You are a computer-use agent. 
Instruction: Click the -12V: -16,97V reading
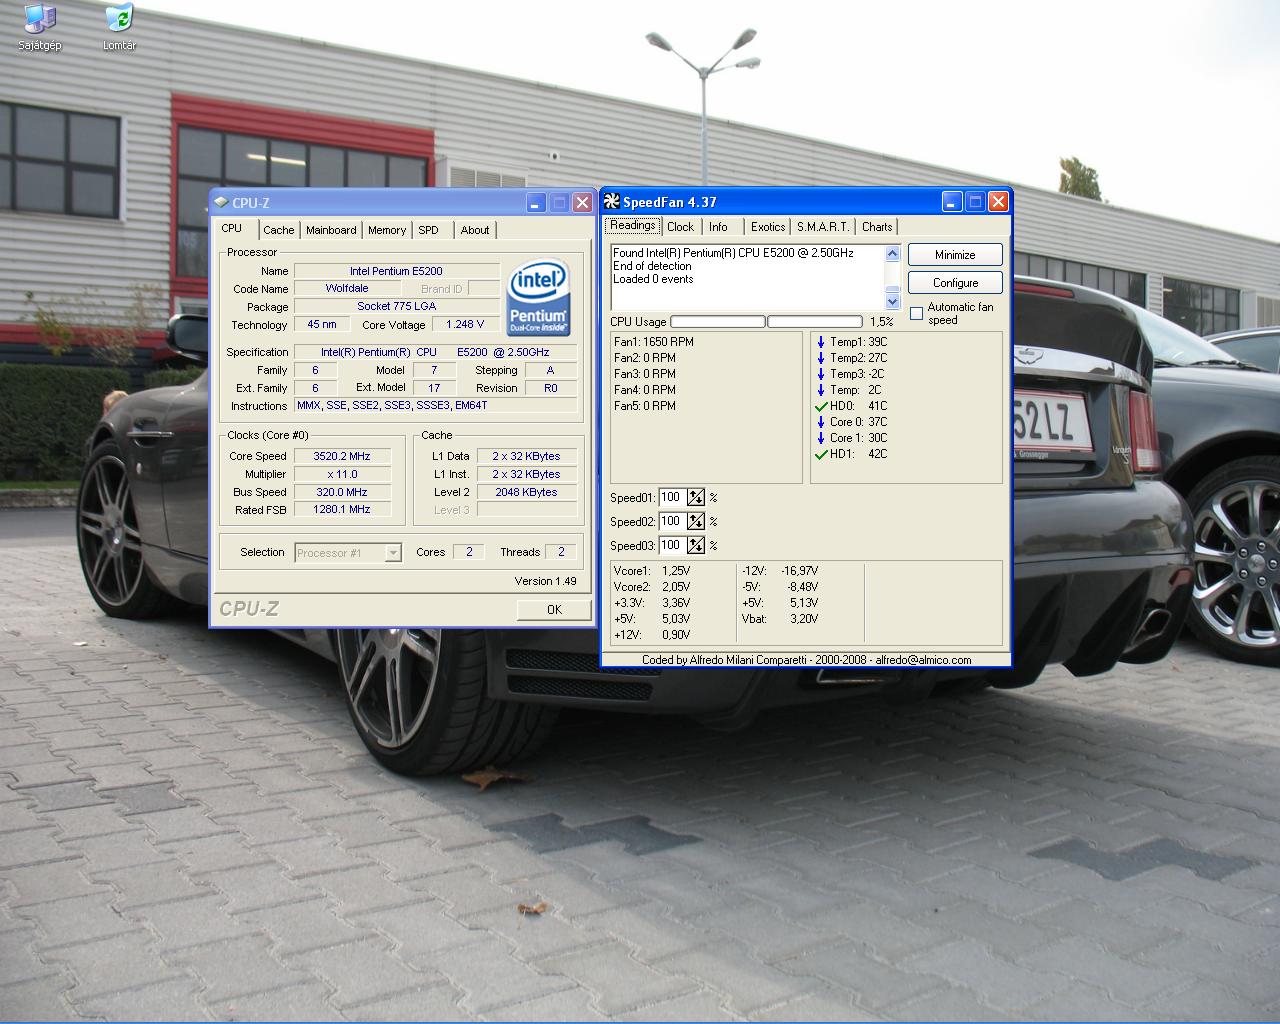(x=780, y=571)
